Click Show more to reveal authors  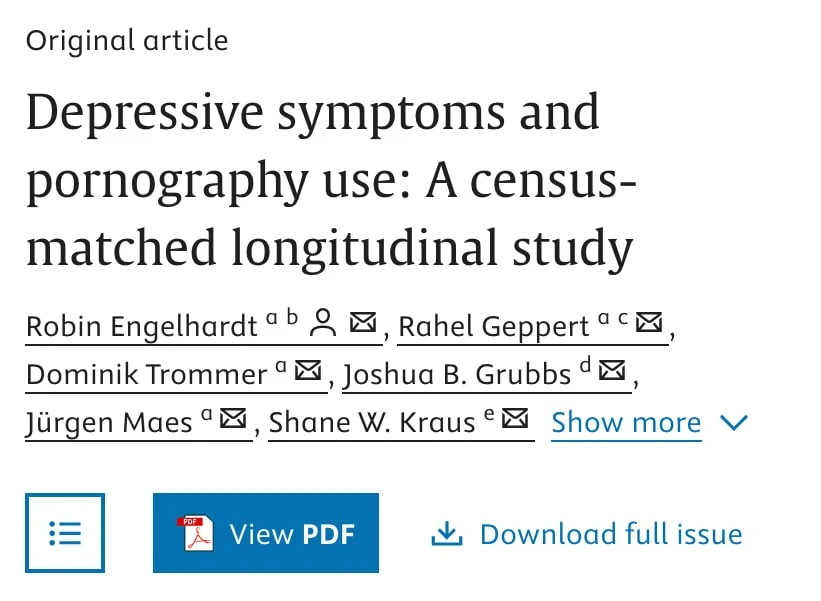[626, 422]
